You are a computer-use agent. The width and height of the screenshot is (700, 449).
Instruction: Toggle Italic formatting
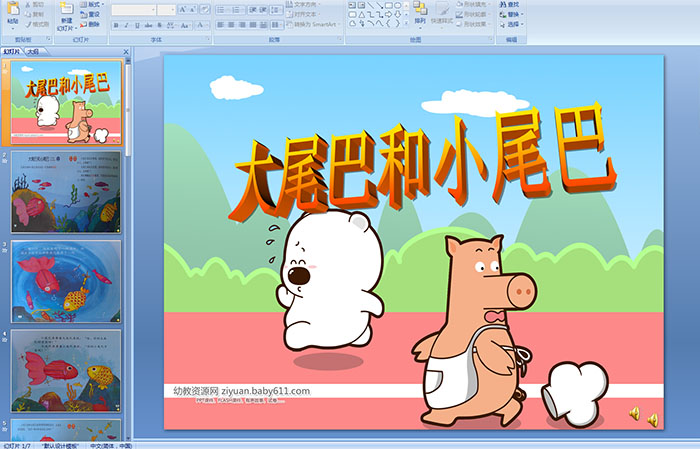pos(126,25)
